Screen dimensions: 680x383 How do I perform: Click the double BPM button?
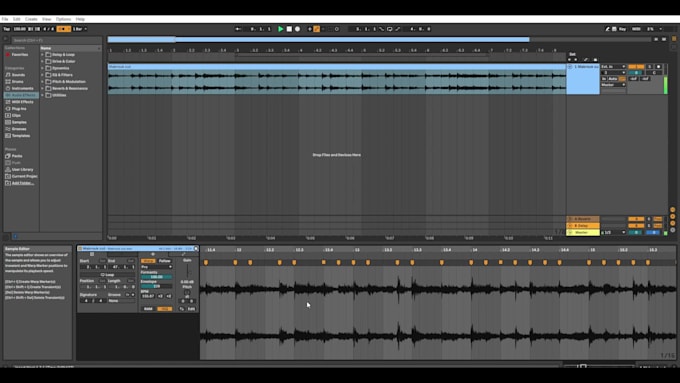coord(169,296)
